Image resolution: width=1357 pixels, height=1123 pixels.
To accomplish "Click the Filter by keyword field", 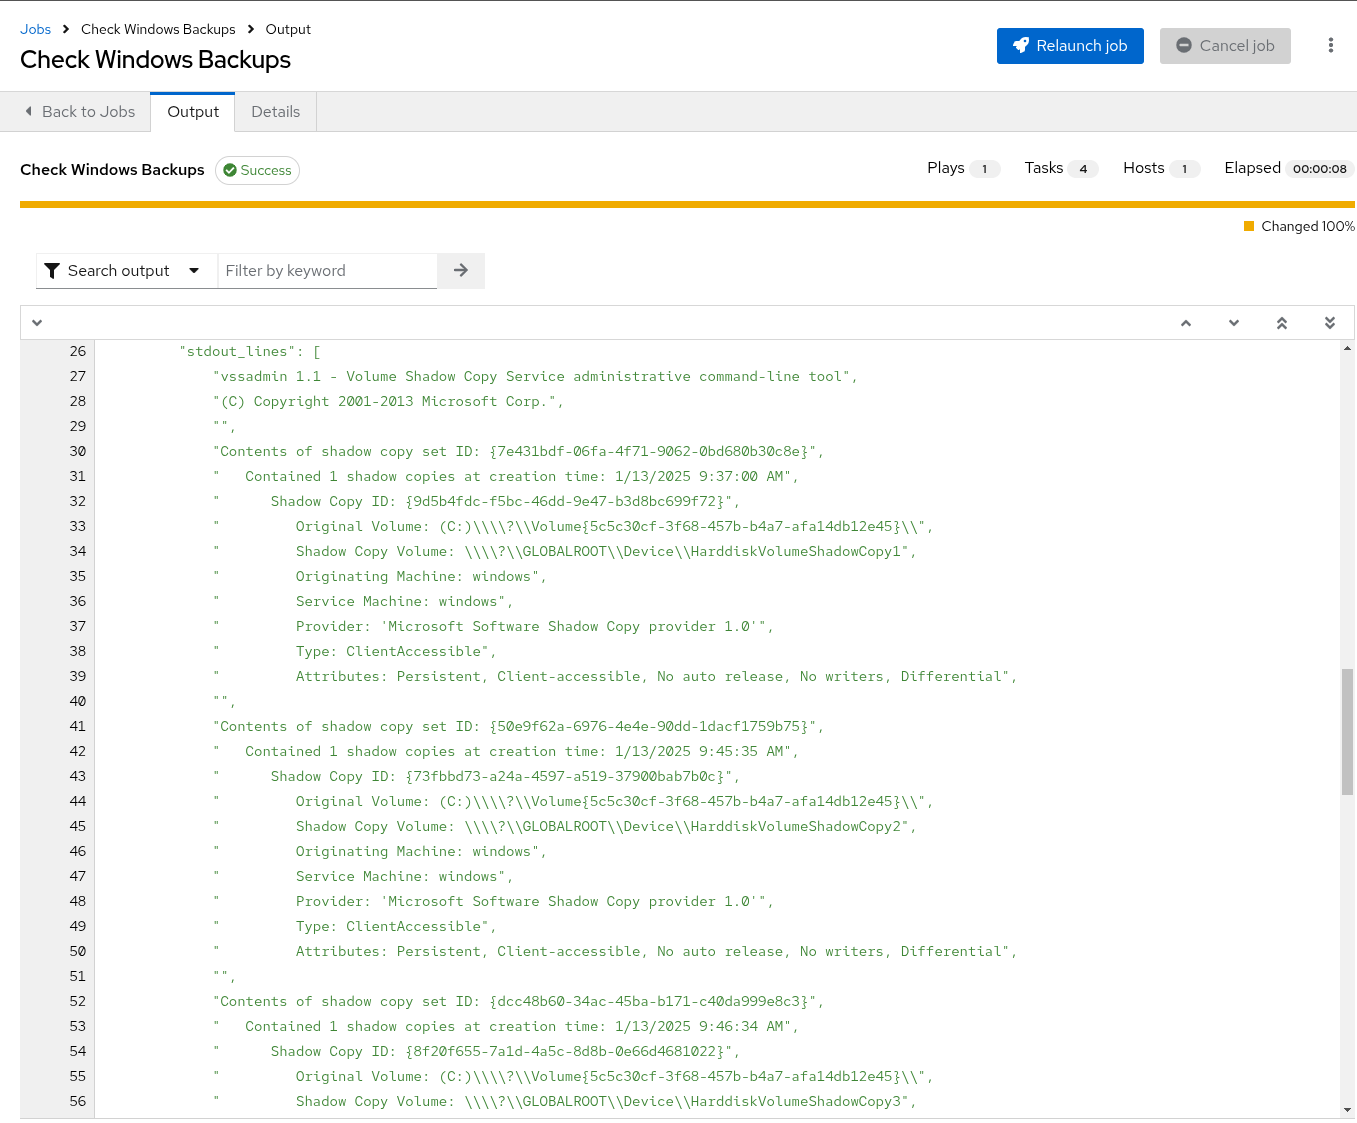I will click(327, 271).
